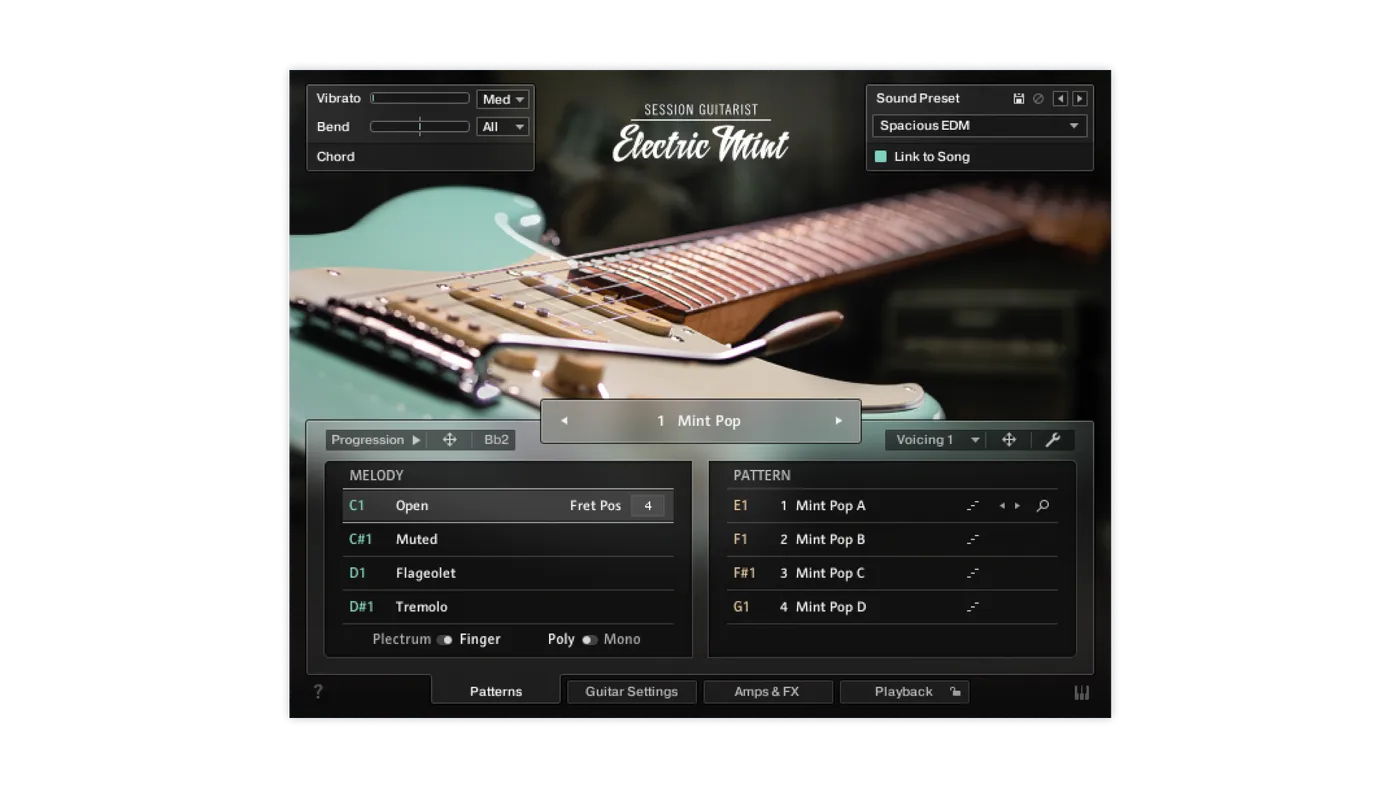This screenshot has height=788, width=1400.
Task: Toggle the Link to Song checkbox
Action: point(881,157)
